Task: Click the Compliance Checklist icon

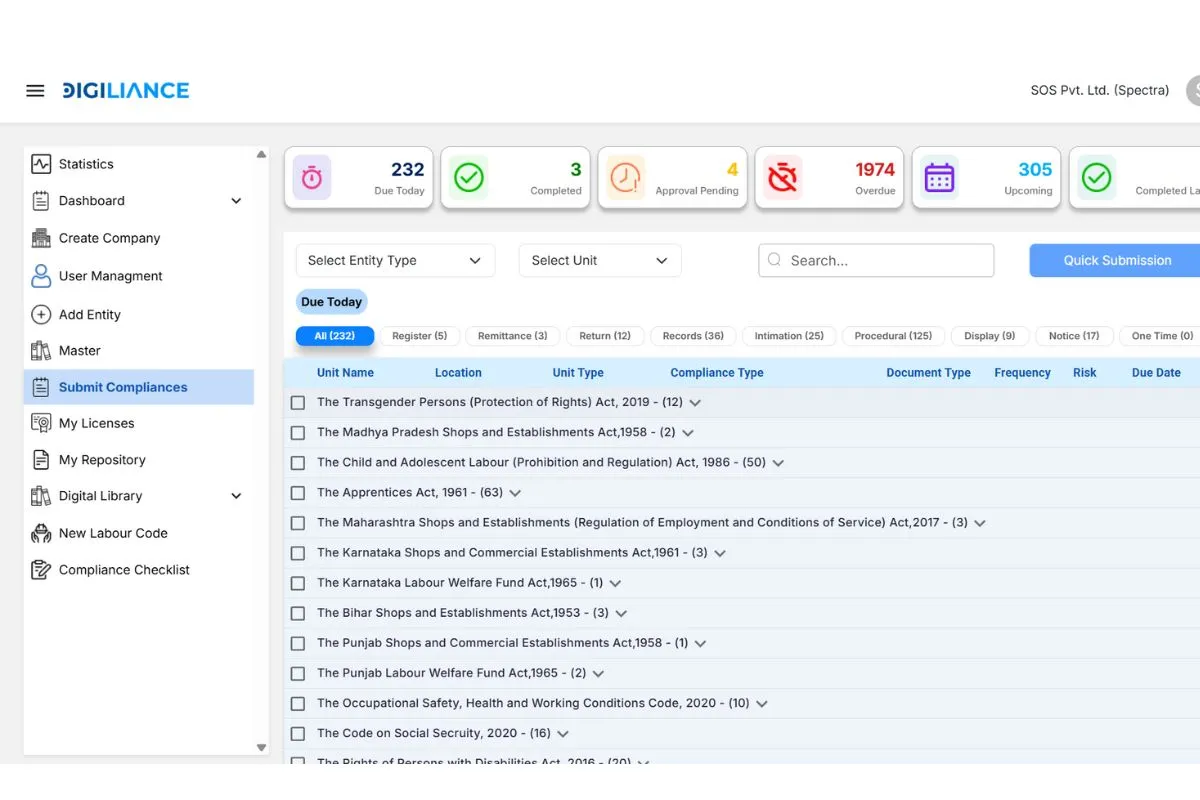Action: click(41, 570)
